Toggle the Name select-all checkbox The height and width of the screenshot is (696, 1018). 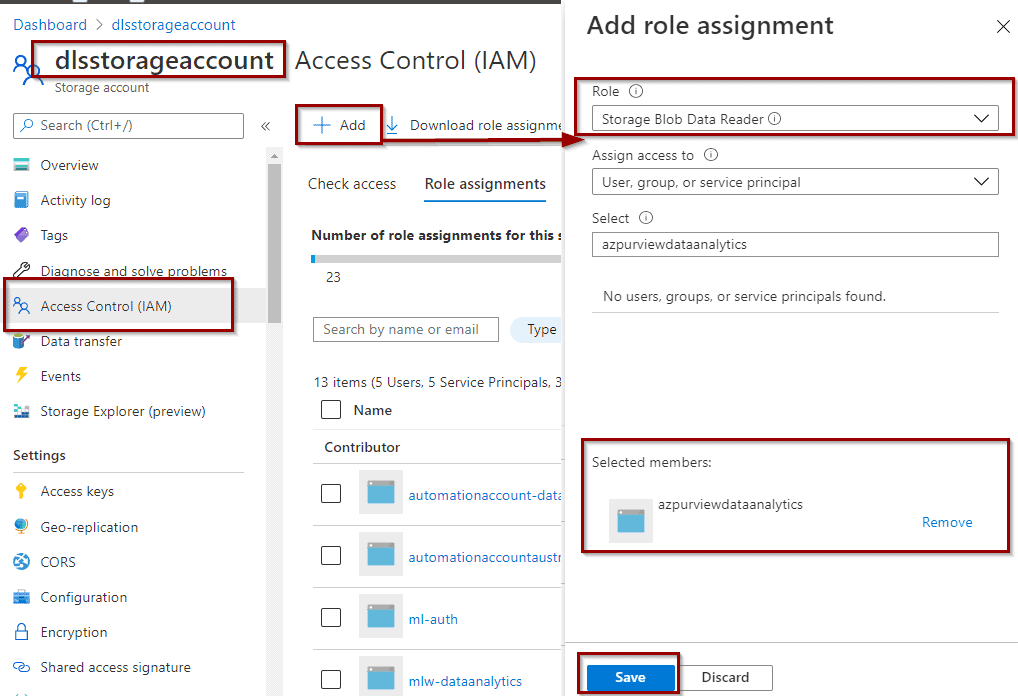pyautogui.click(x=331, y=410)
